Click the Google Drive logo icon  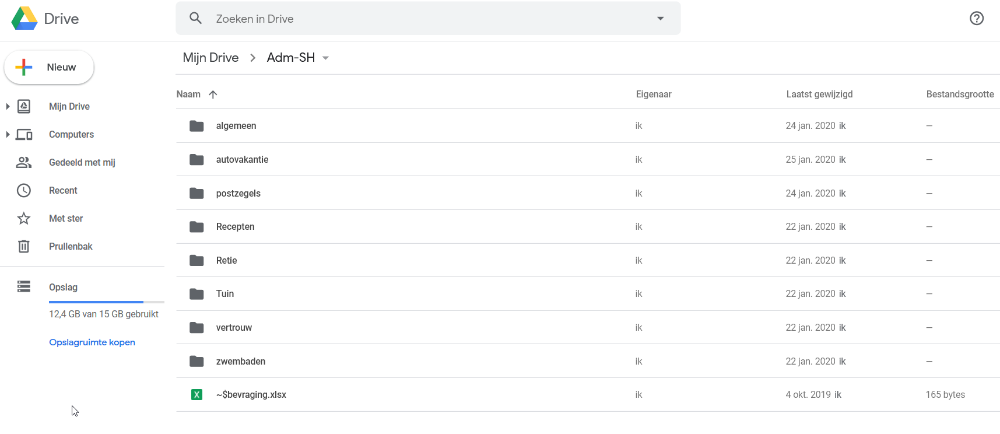[x=25, y=19]
